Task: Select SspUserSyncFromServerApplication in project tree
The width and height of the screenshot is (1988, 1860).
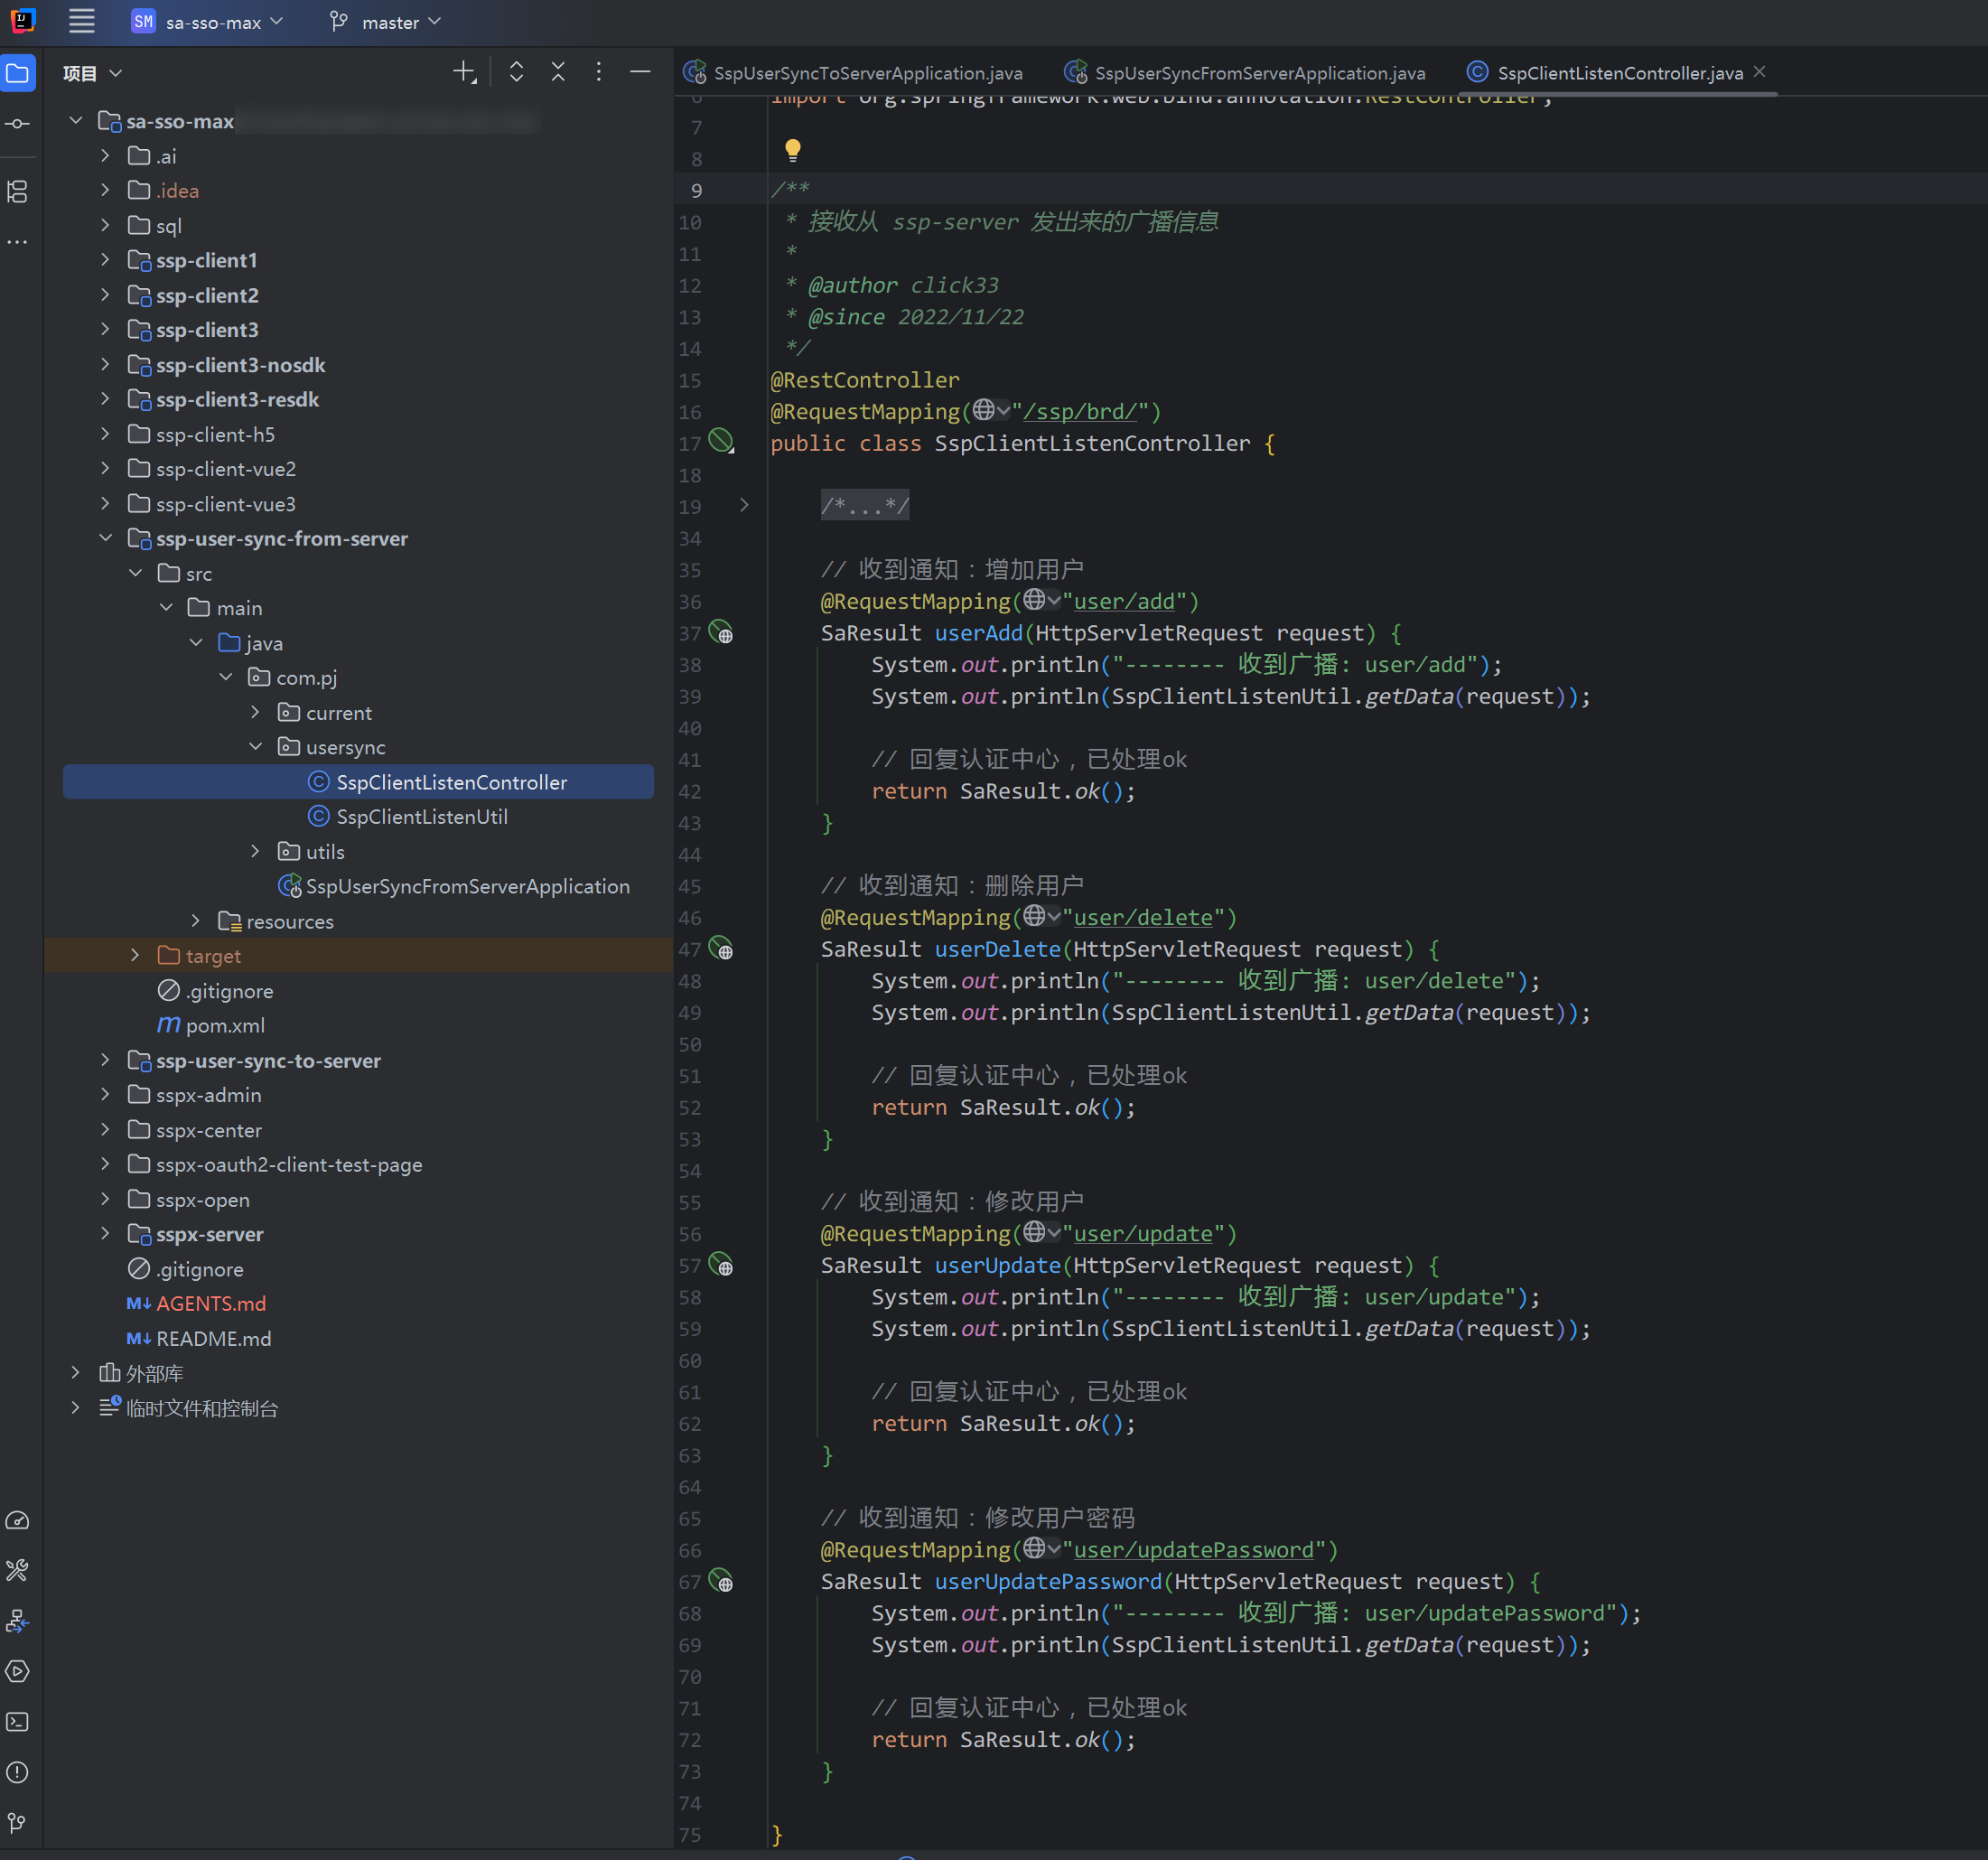Action: pos(467,886)
